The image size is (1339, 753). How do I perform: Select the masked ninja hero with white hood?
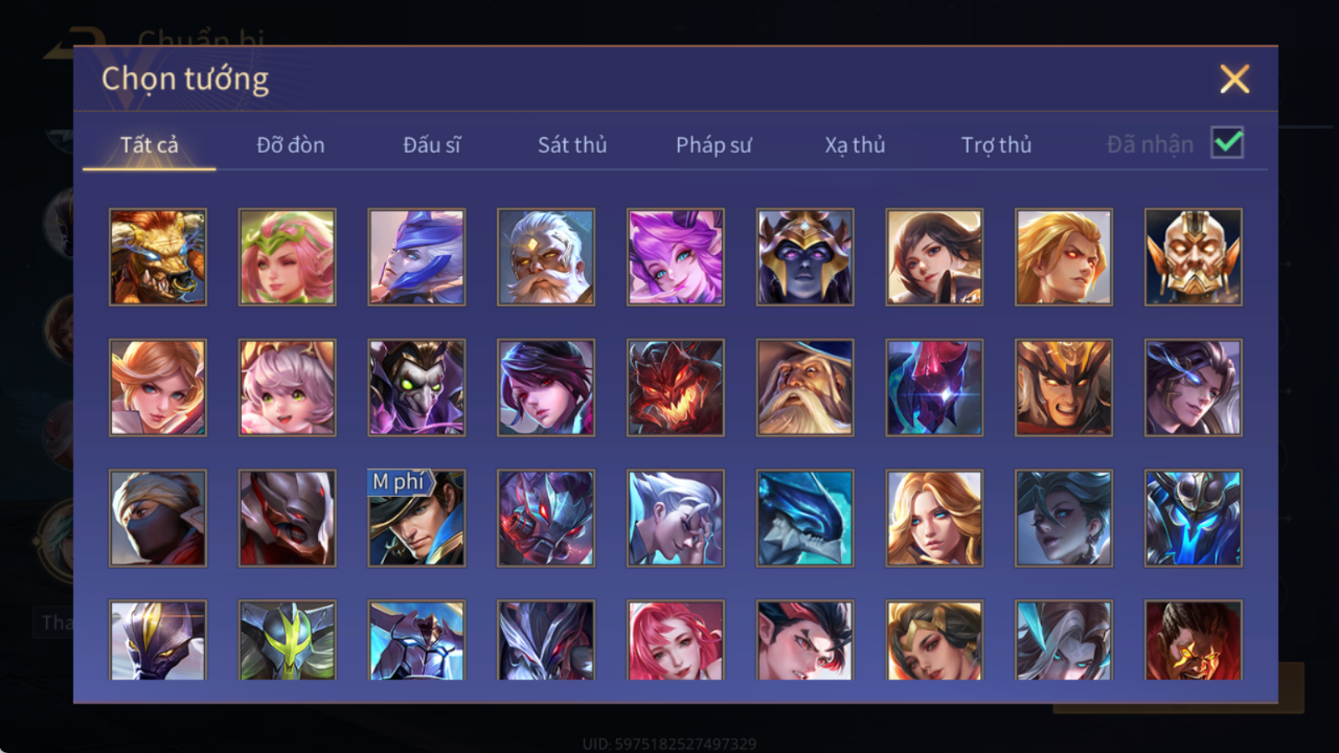[x=158, y=518]
